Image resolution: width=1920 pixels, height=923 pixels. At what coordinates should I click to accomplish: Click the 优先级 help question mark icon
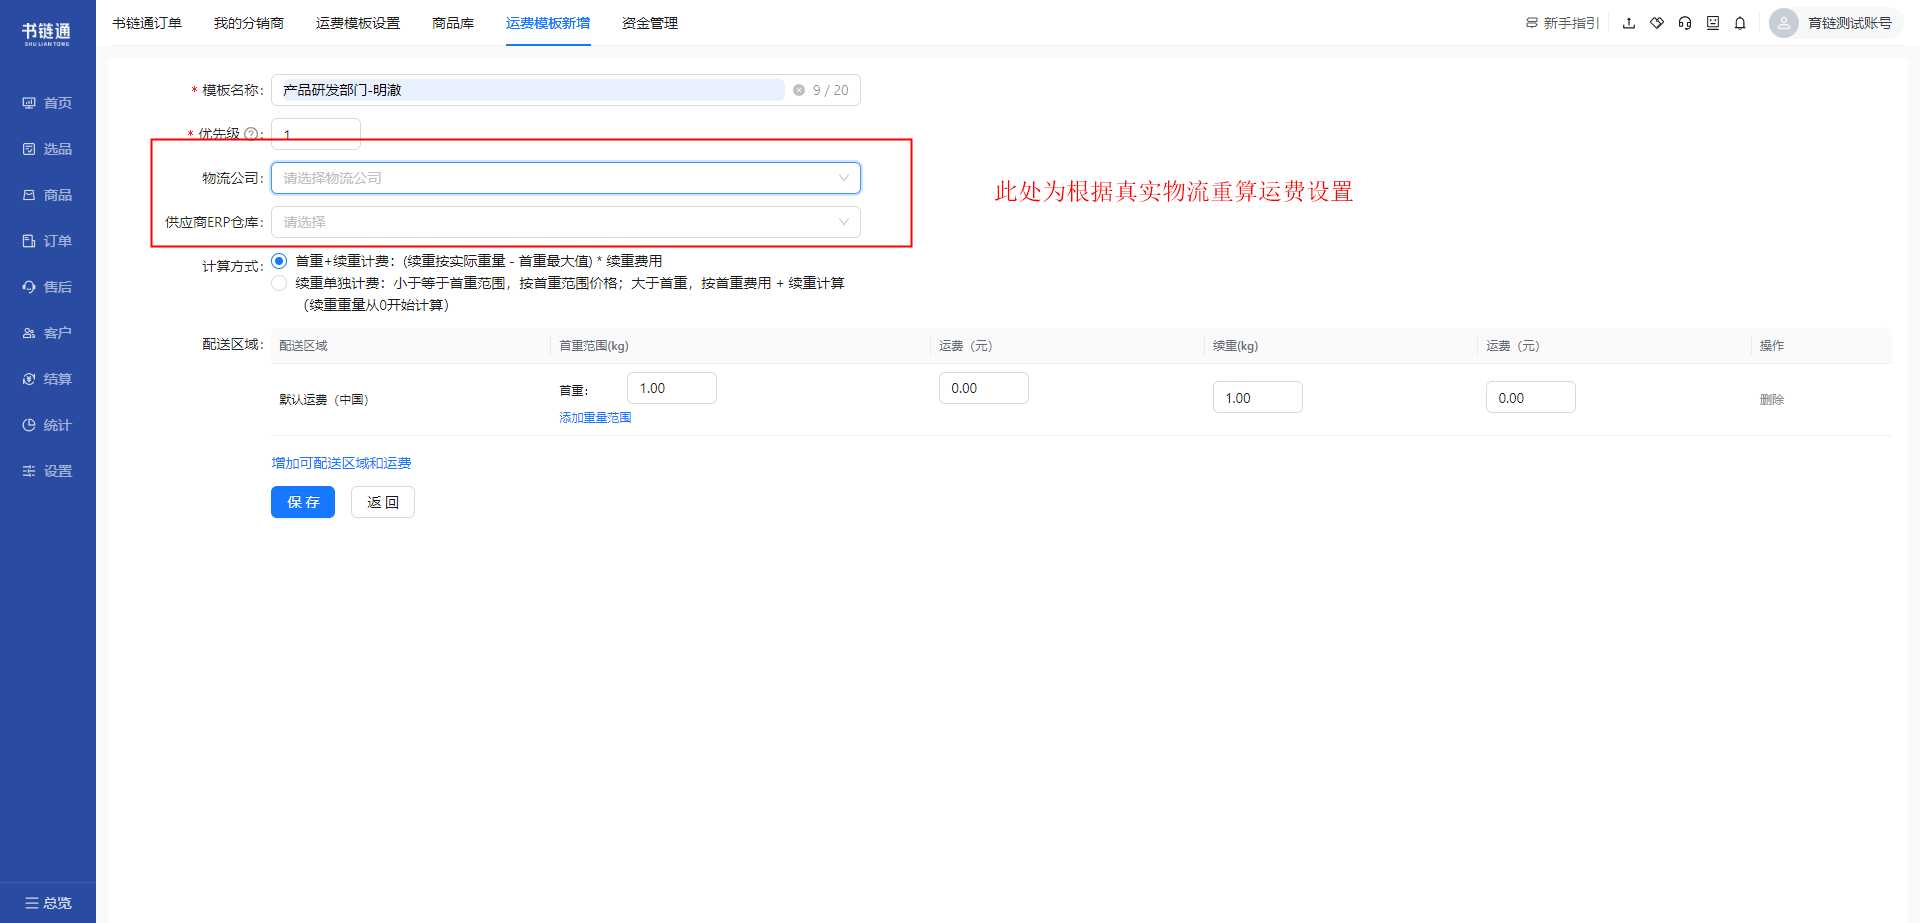[x=251, y=133]
